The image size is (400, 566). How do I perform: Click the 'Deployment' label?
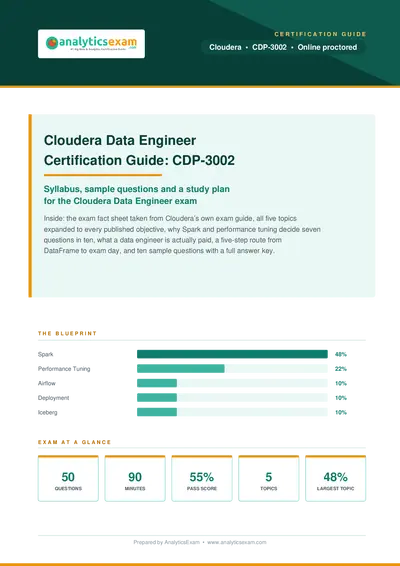click(x=53, y=398)
